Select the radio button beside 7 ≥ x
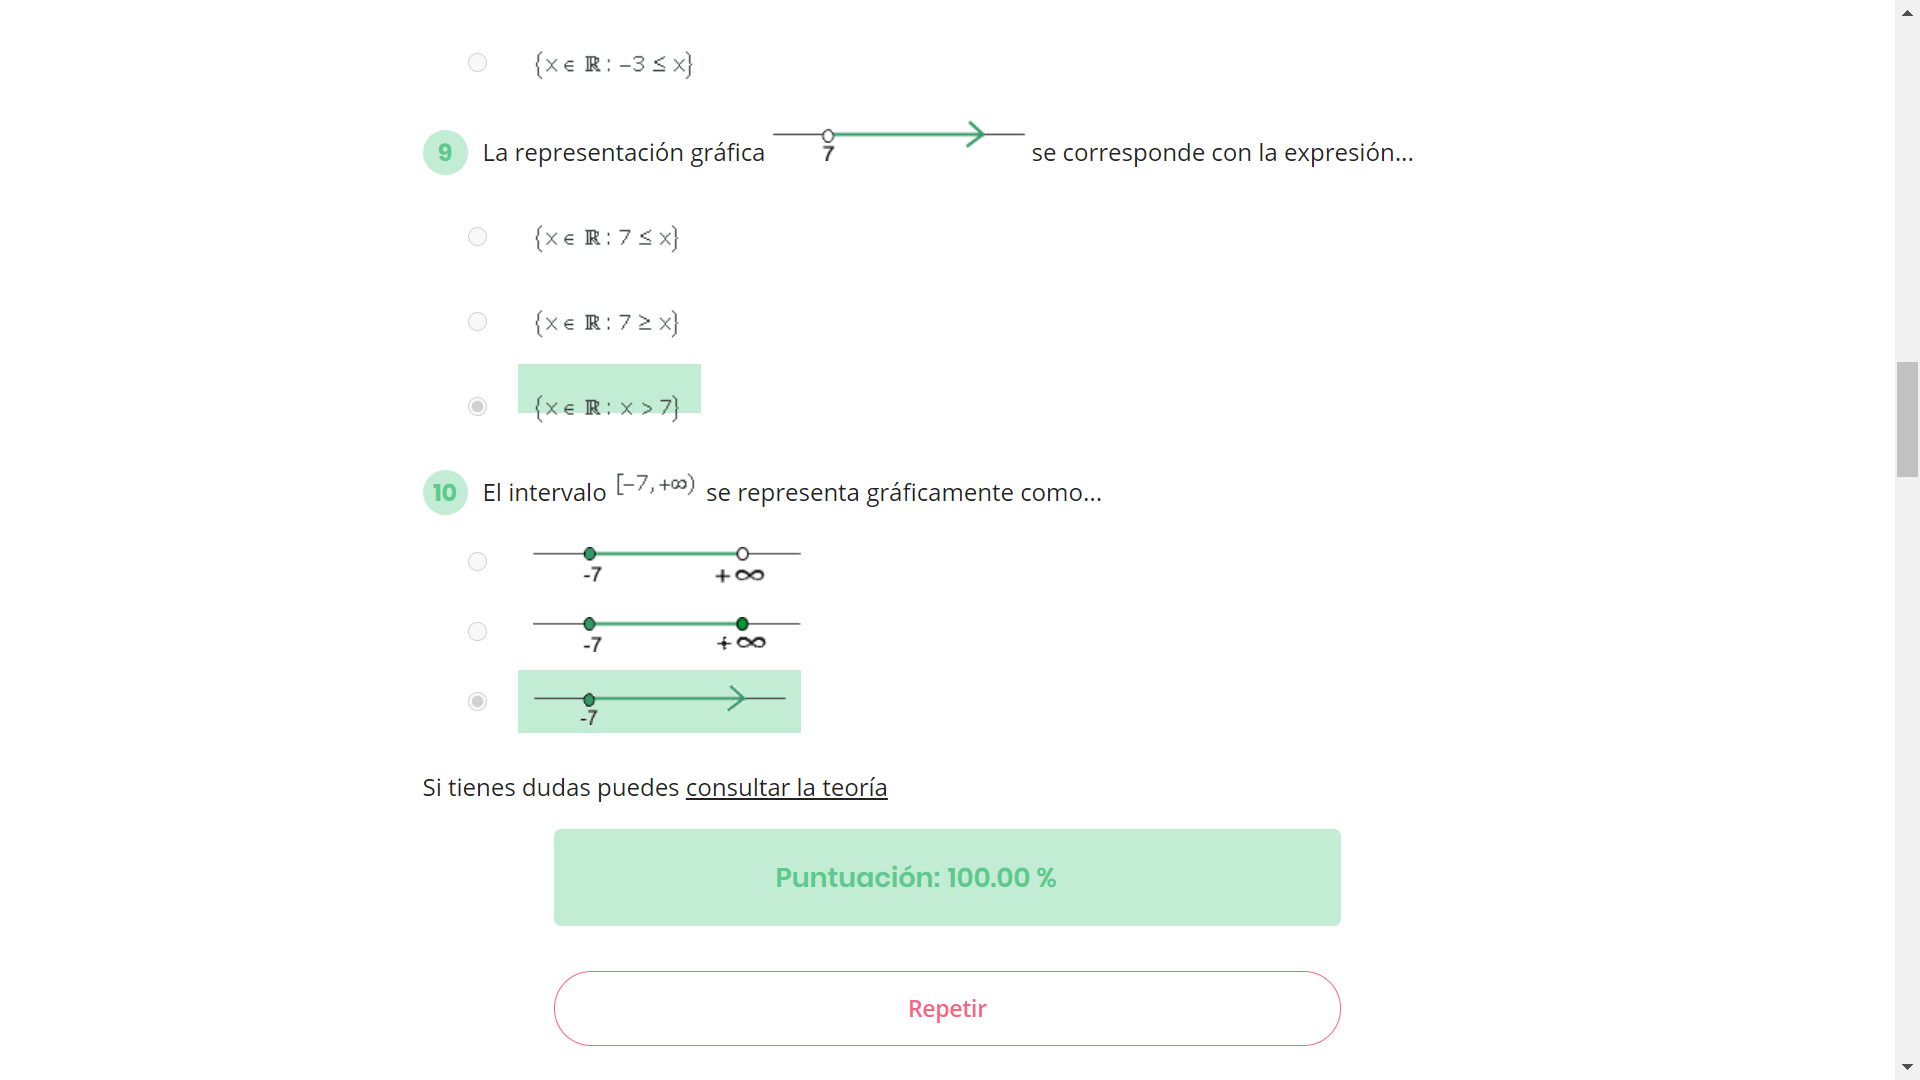This screenshot has width=1920, height=1080. (x=478, y=322)
